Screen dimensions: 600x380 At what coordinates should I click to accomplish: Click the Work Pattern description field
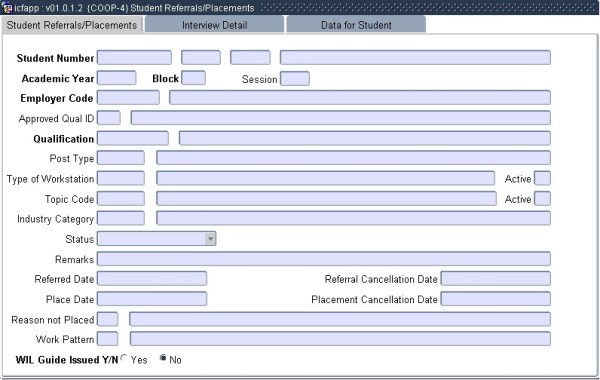340,339
